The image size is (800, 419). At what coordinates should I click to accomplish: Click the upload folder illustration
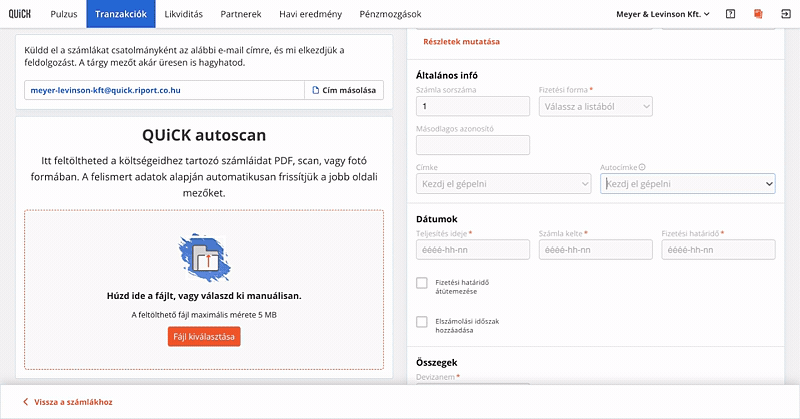tap(204, 258)
